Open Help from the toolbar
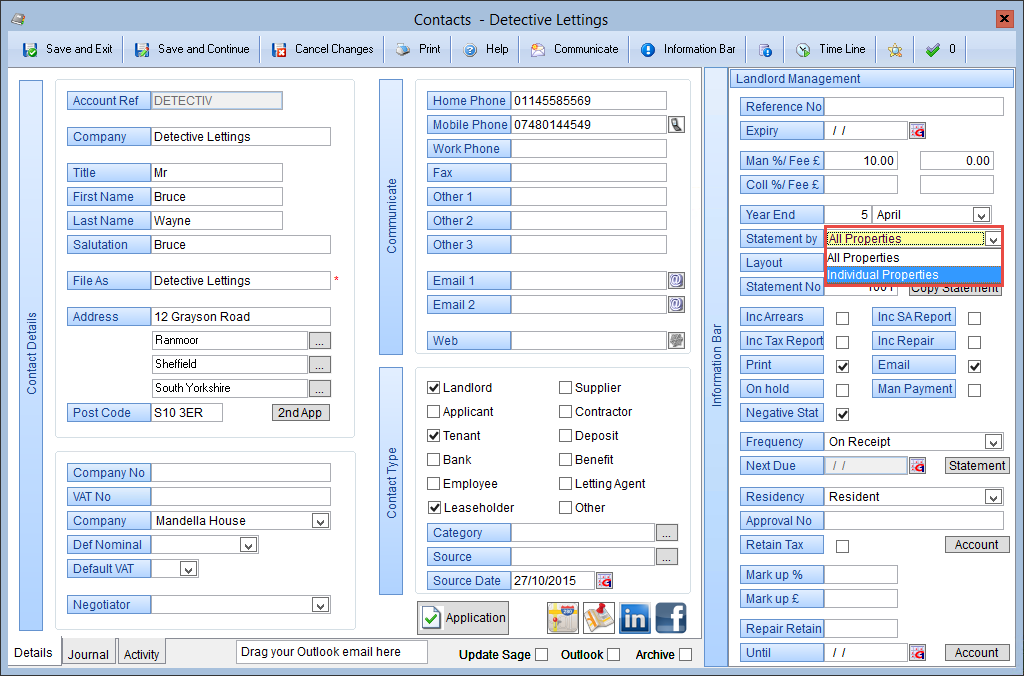The height and width of the screenshot is (676, 1024). pos(486,49)
